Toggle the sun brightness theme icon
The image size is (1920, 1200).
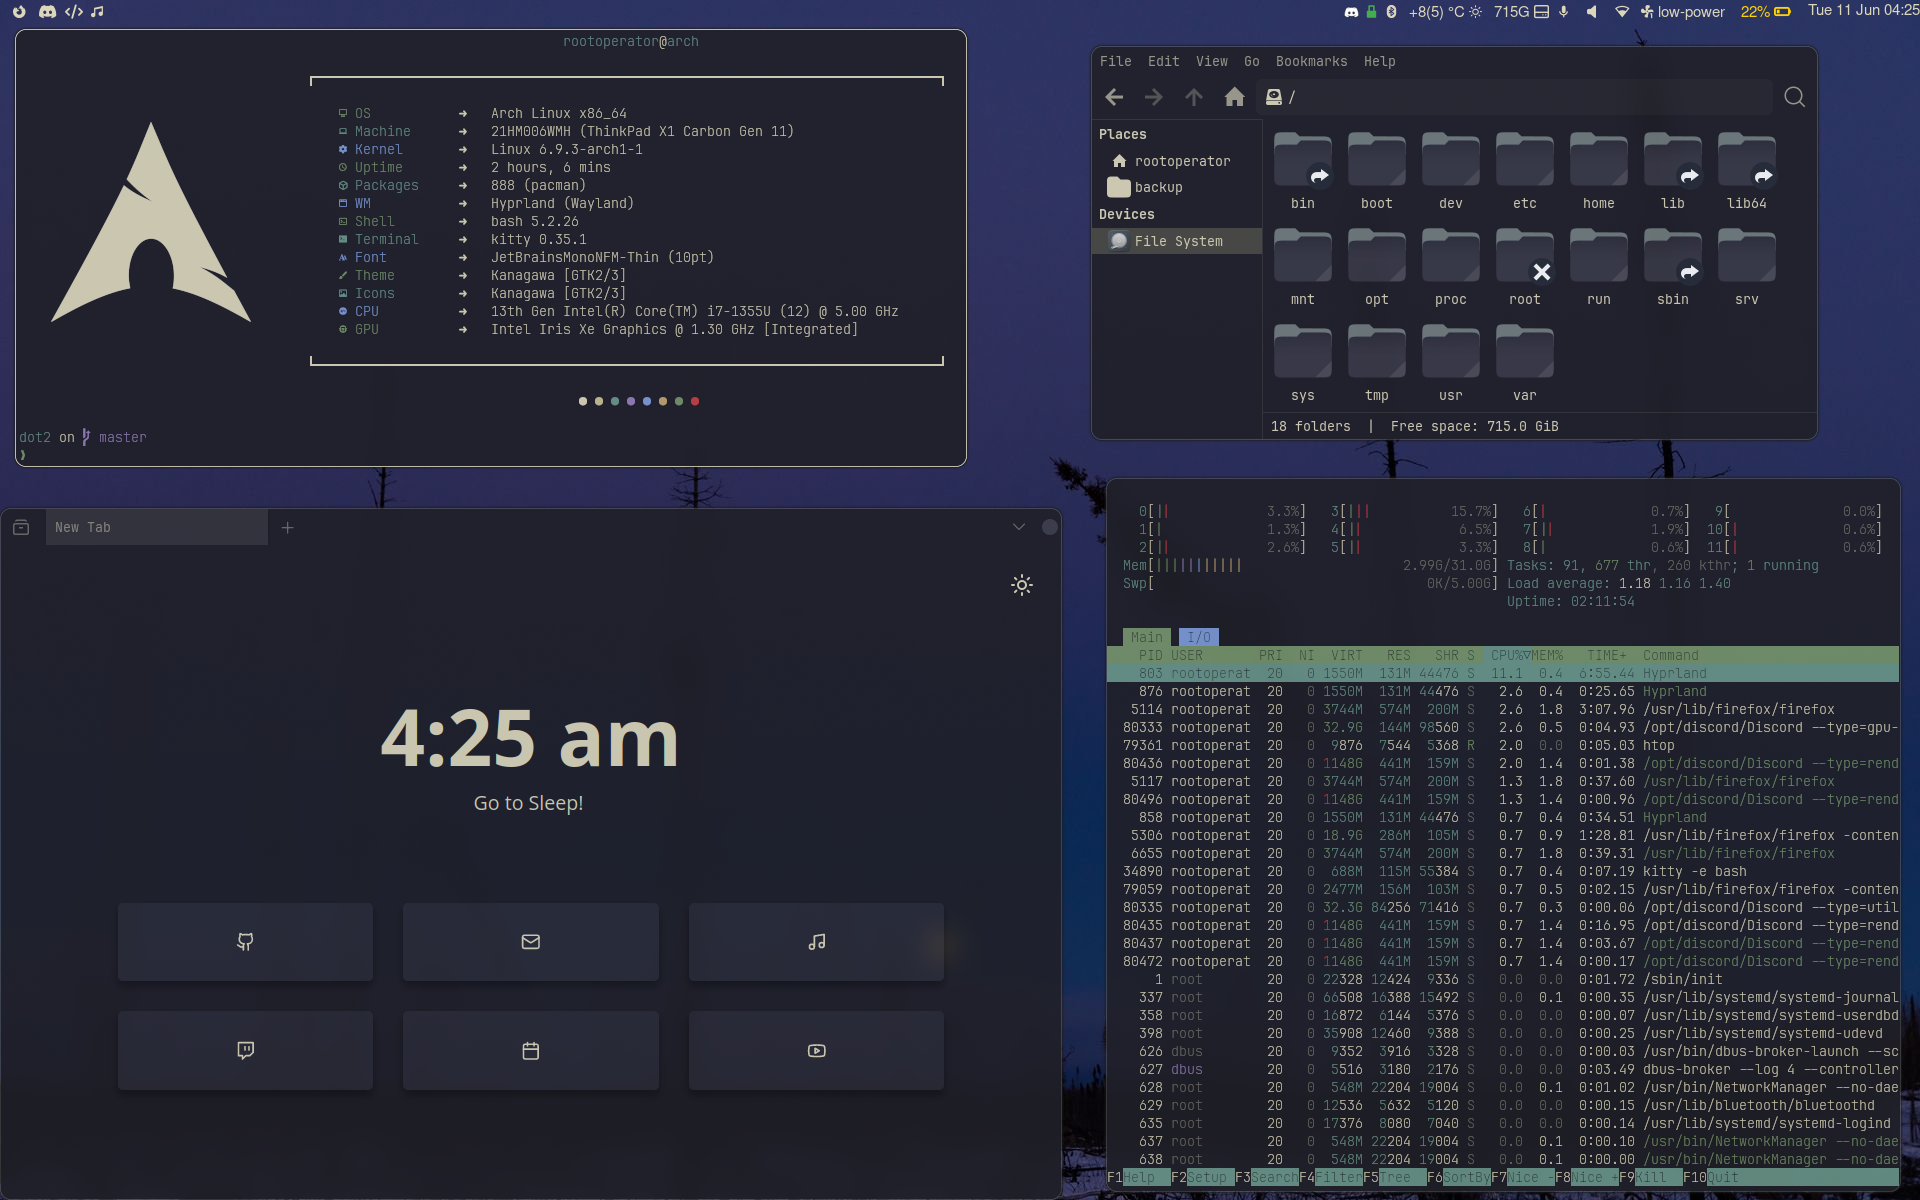click(x=1021, y=585)
